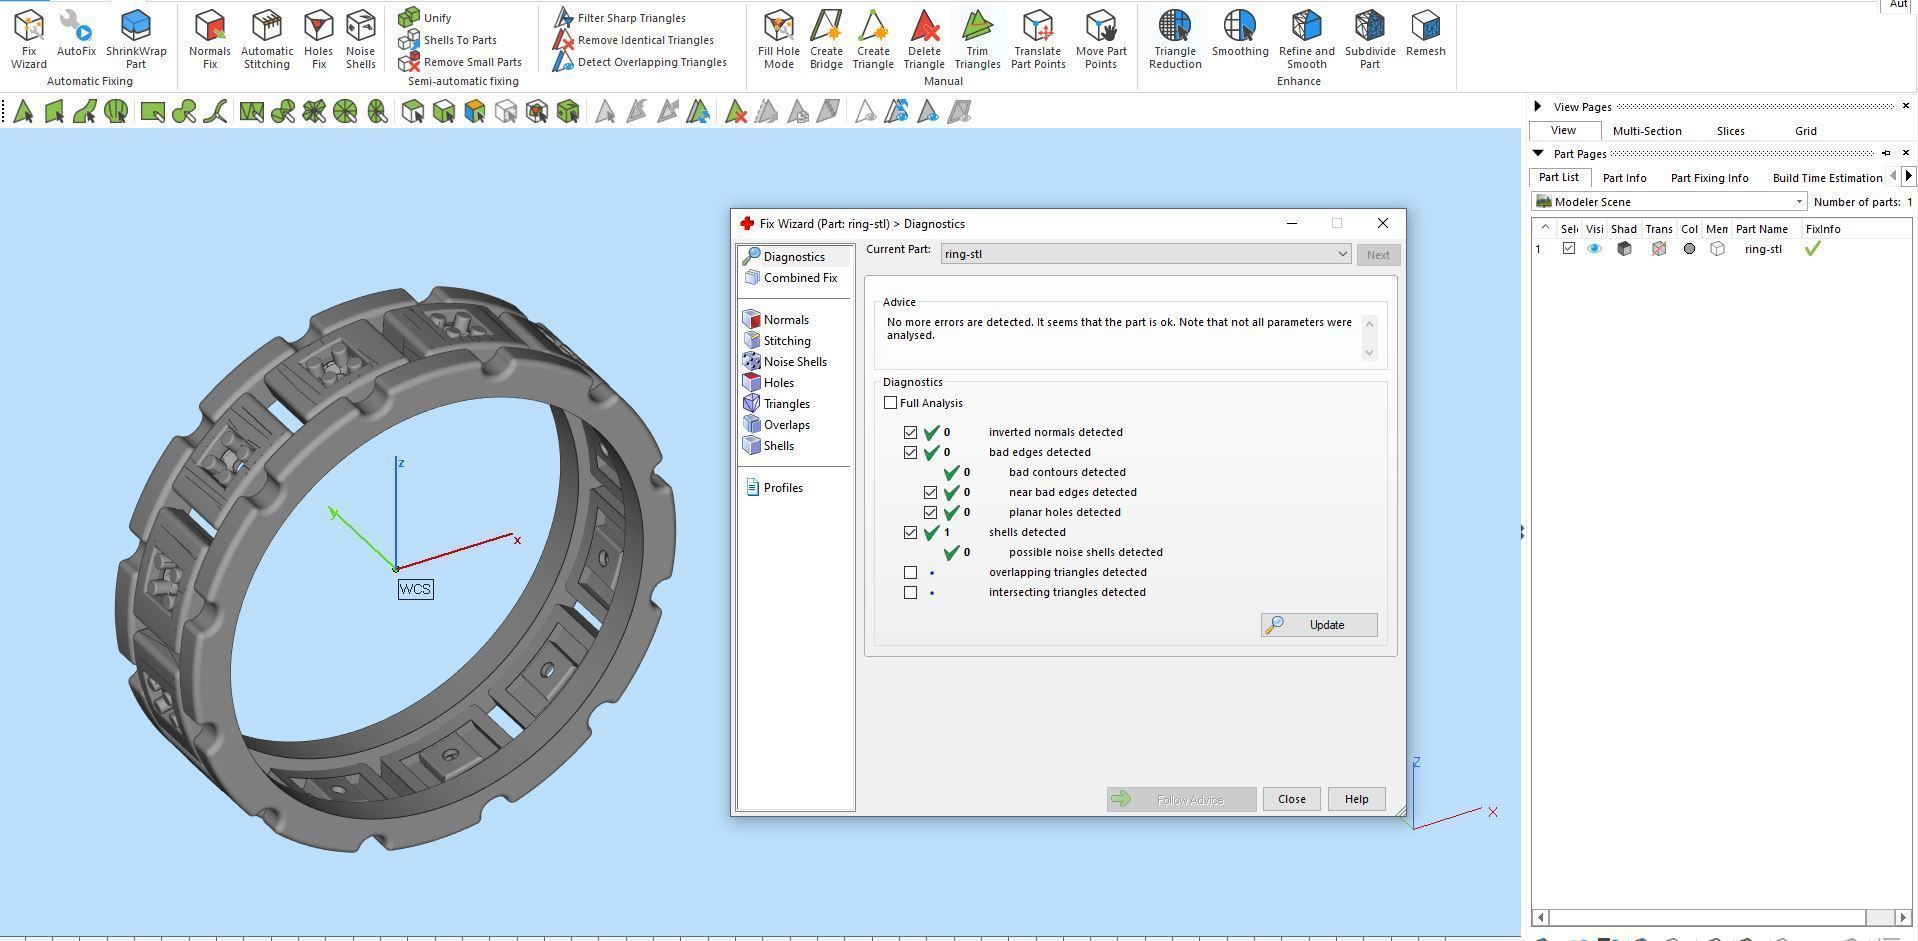Viewport: 1918px width, 941px height.
Task: Click Remove Small Parts
Action: point(460,62)
